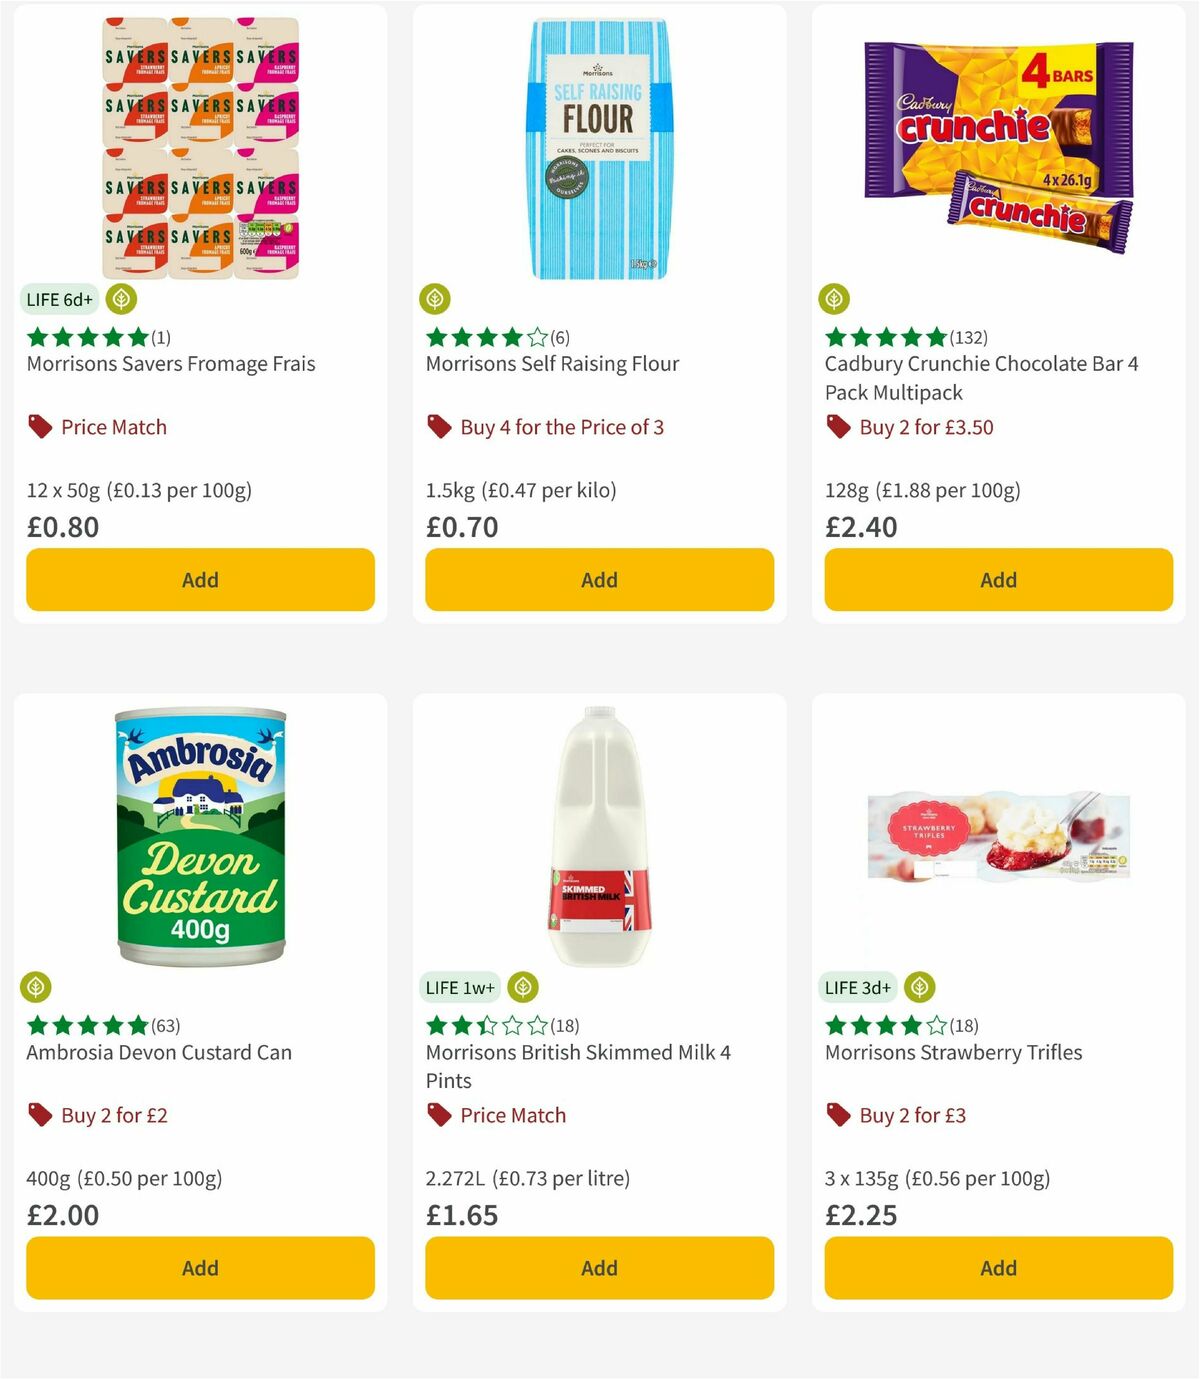Click the 2.5-star rating on Skimmed Milk
This screenshot has width=1200, height=1379.
point(487,1026)
